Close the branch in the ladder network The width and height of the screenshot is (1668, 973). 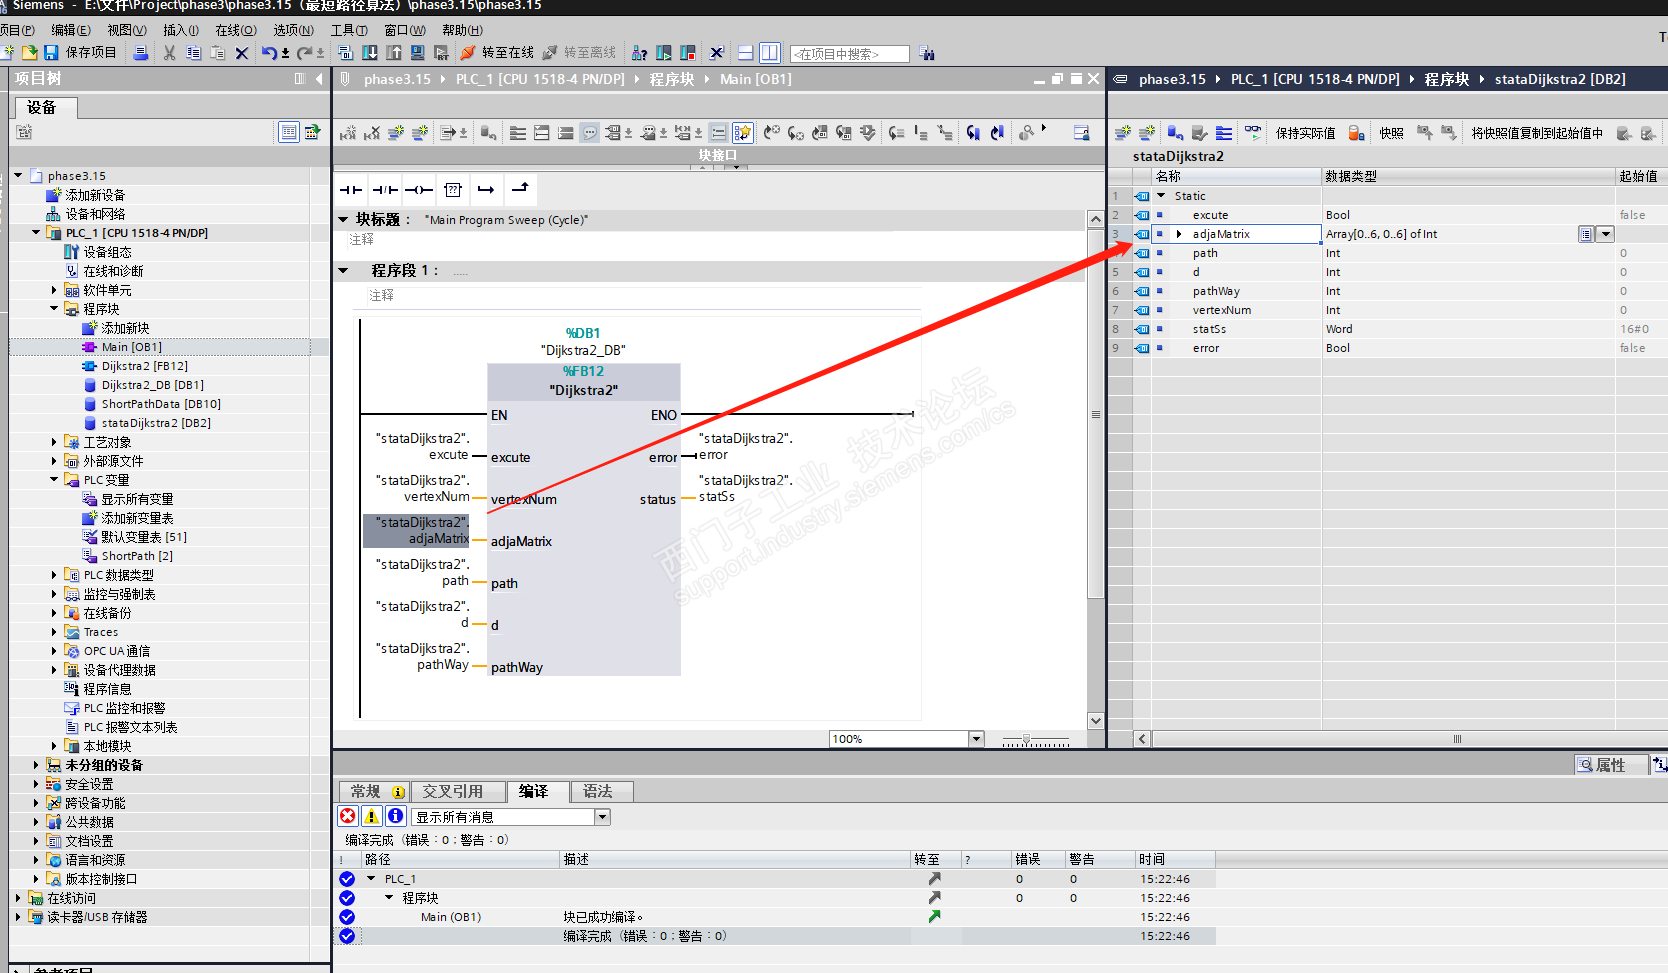pyautogui.click(x=520, y=190)
